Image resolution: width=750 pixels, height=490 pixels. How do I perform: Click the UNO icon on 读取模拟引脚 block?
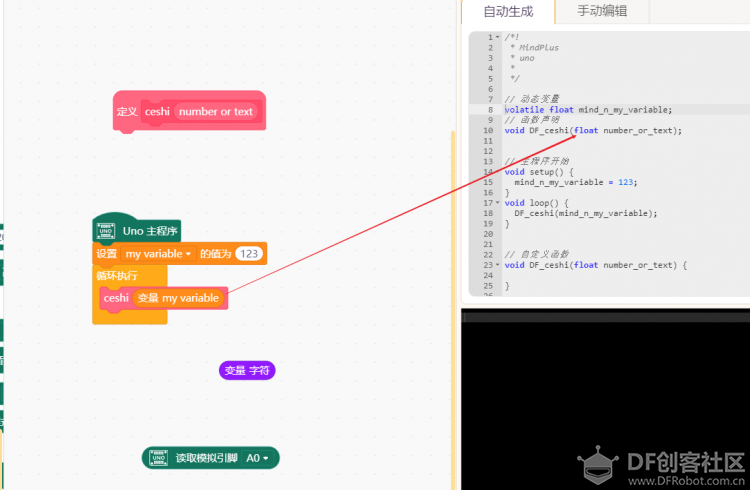[x=158, y=458]
